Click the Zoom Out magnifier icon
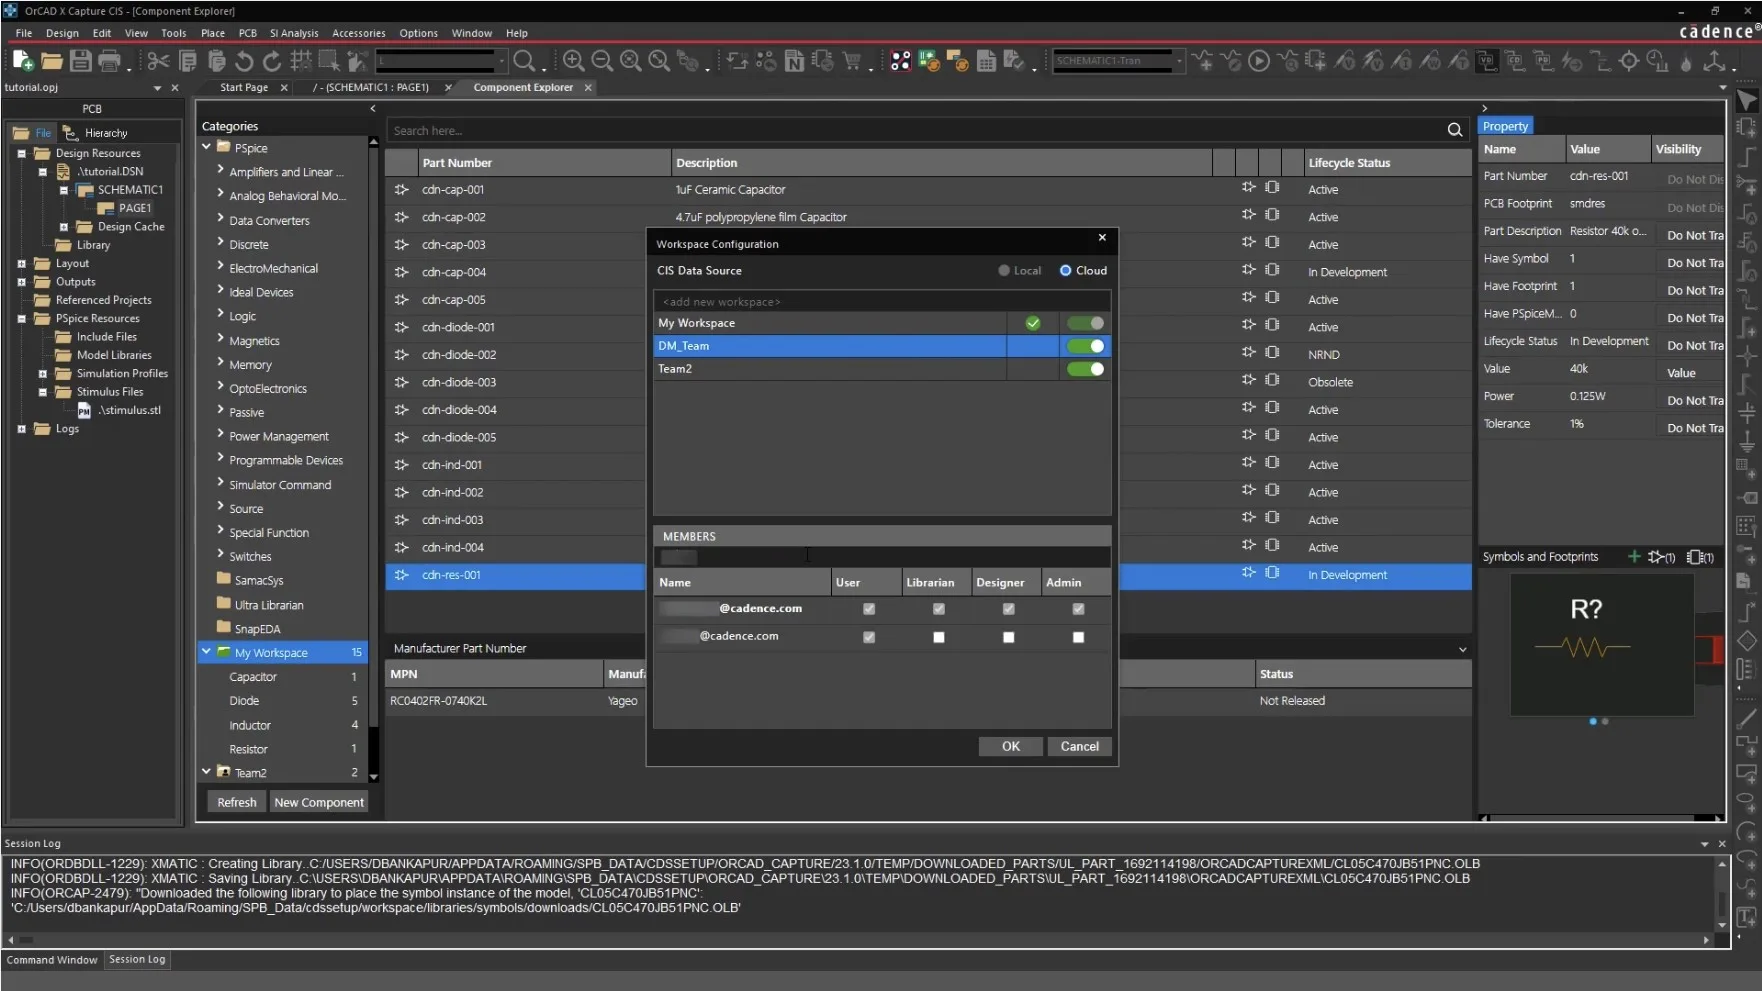 tap(601, 61)
